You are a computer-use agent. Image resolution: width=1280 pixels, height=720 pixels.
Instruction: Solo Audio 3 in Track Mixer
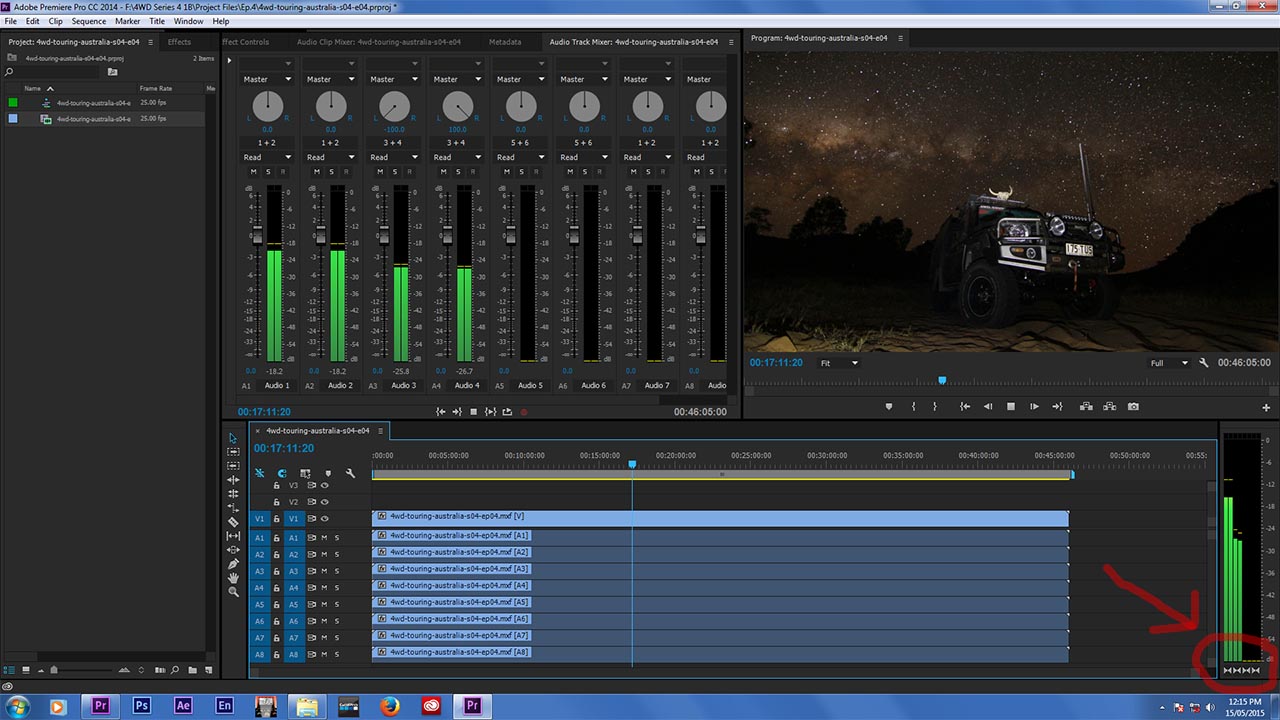point(393,172)
